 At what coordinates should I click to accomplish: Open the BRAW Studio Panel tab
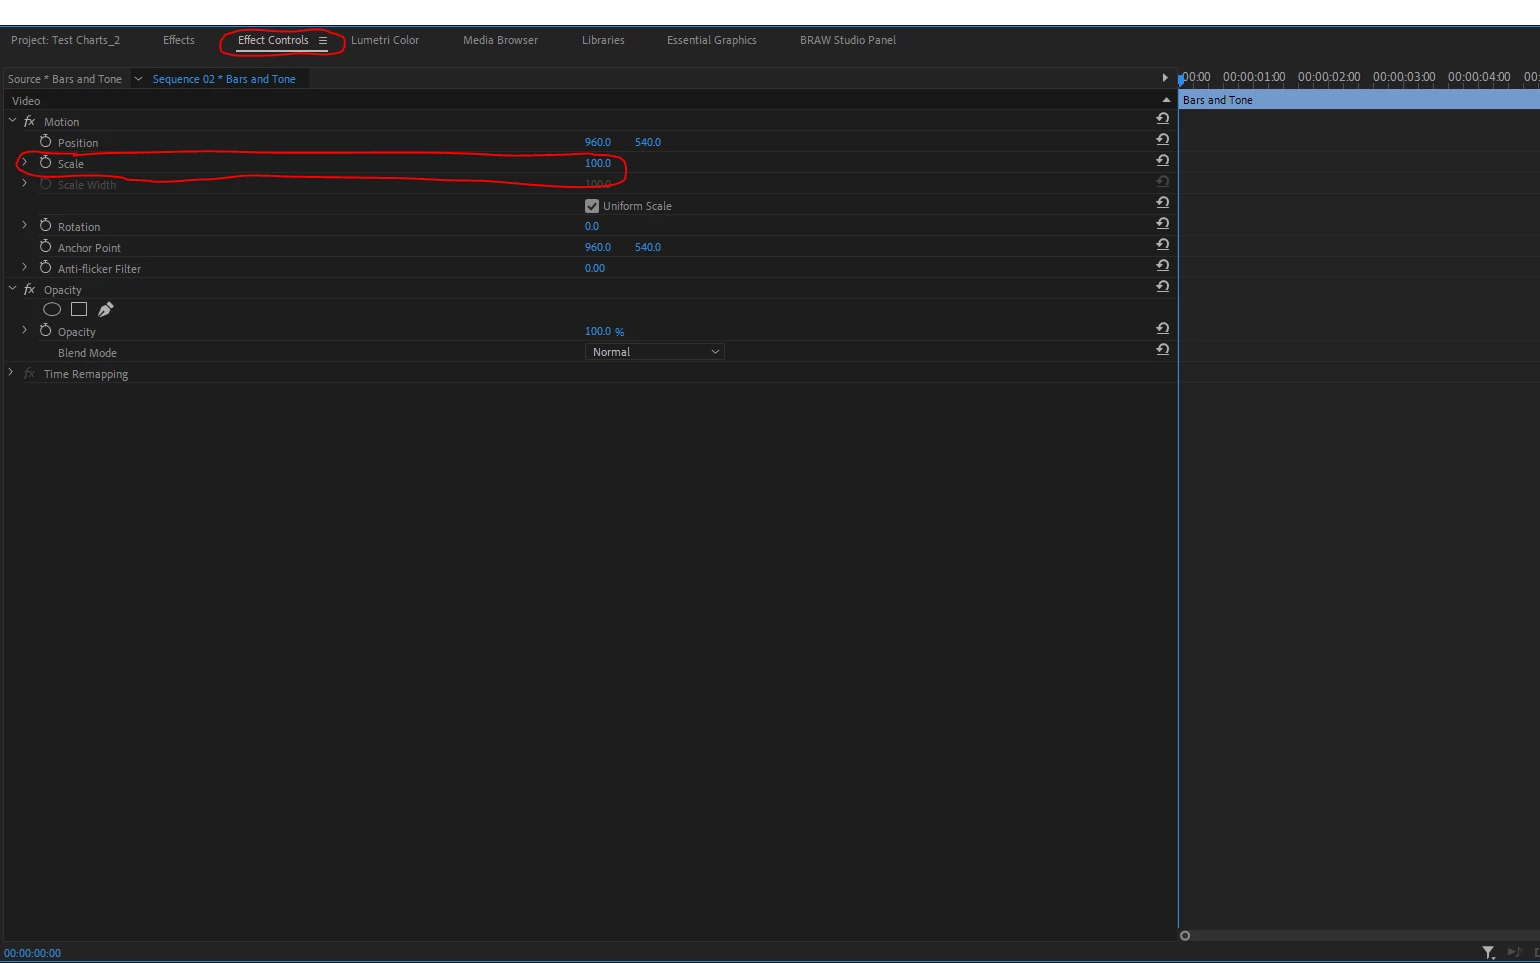pos(848,40)
